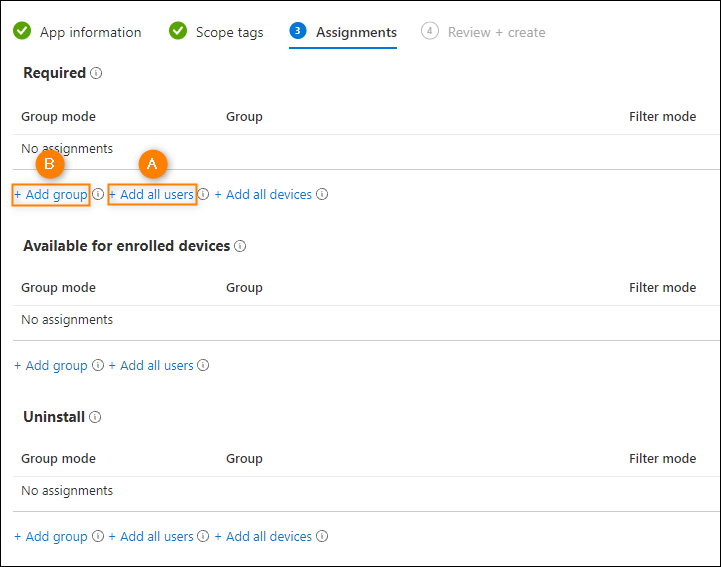Open the Review + create tab
The height and width of the screenshot is (567, 721).
click(497, 32)
